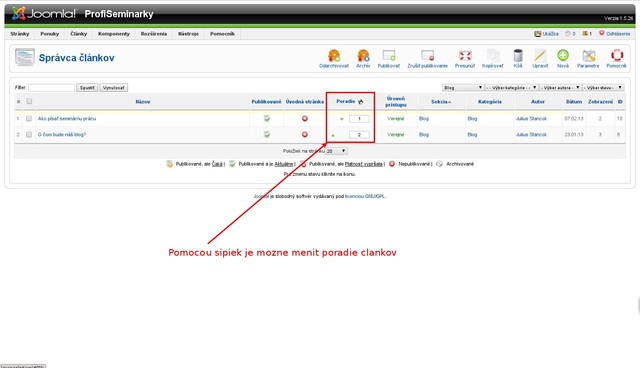Image resolution: width=640 pixels, height=368 pixels.
Task: Sort by the Úvodná stránka column header
Action: pyautogui.click(x=305, y=102)
